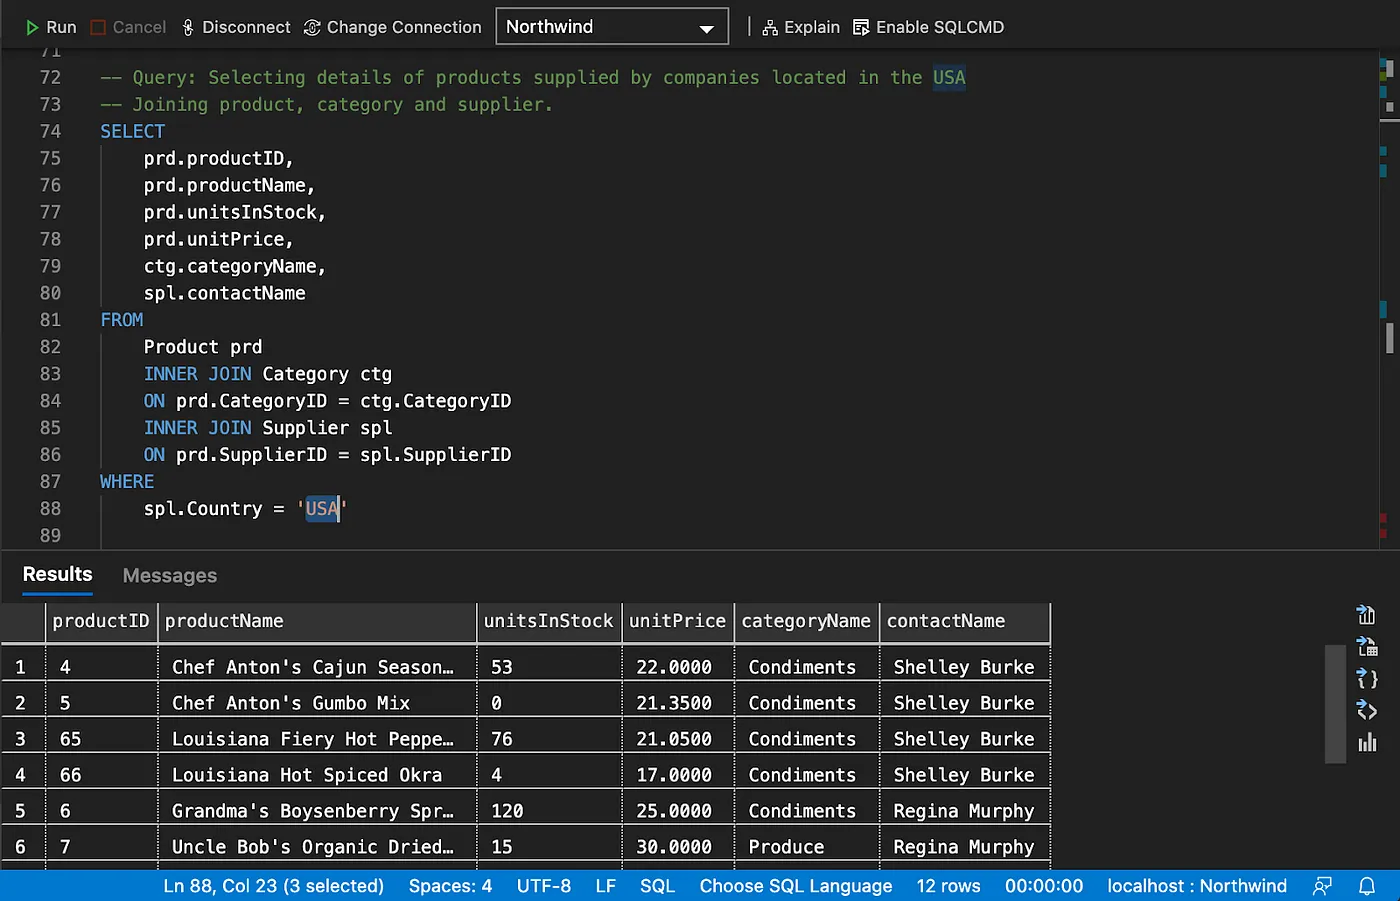Select the Results tab
This screenshot has height=901, width=1400.
[x=57, y=574]
